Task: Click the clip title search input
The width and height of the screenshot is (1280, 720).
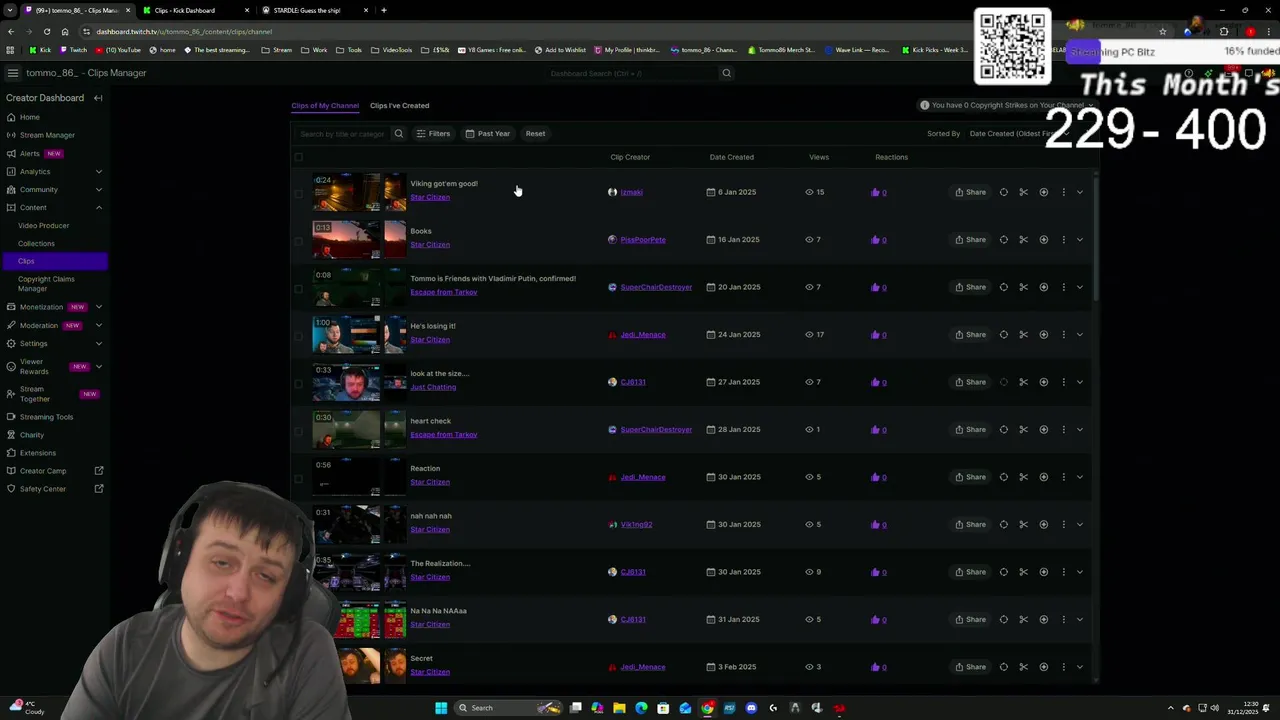Action: 342,134
